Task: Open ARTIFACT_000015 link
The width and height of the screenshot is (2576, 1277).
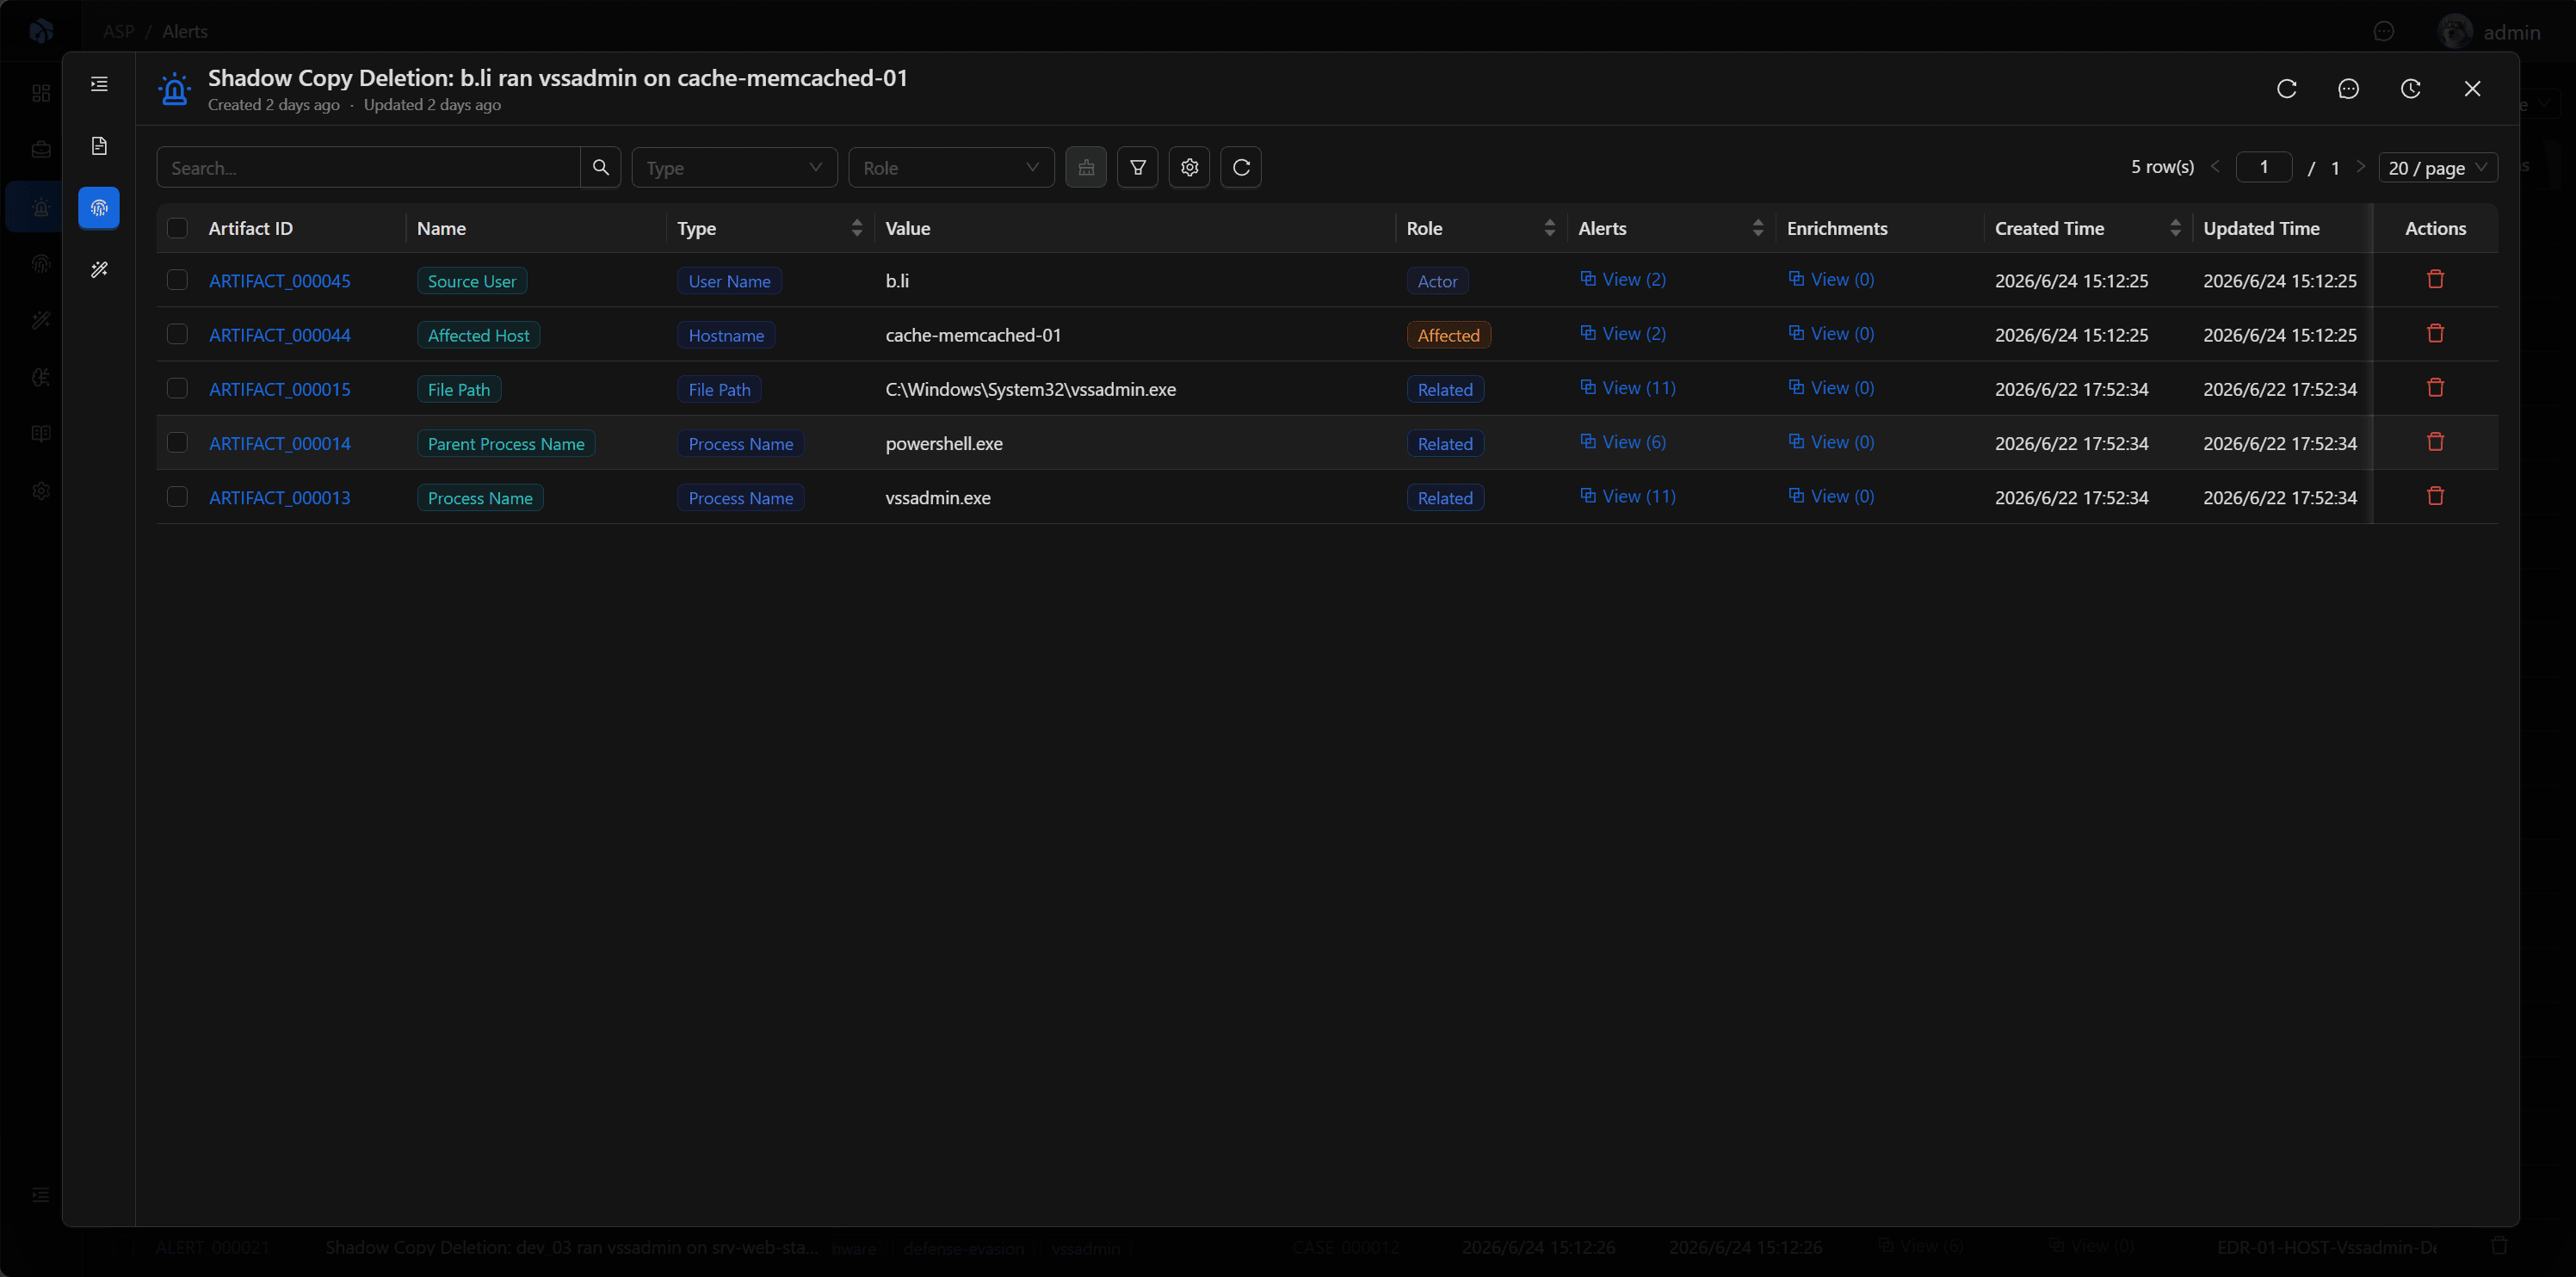Action: click(x=279, y=389)
